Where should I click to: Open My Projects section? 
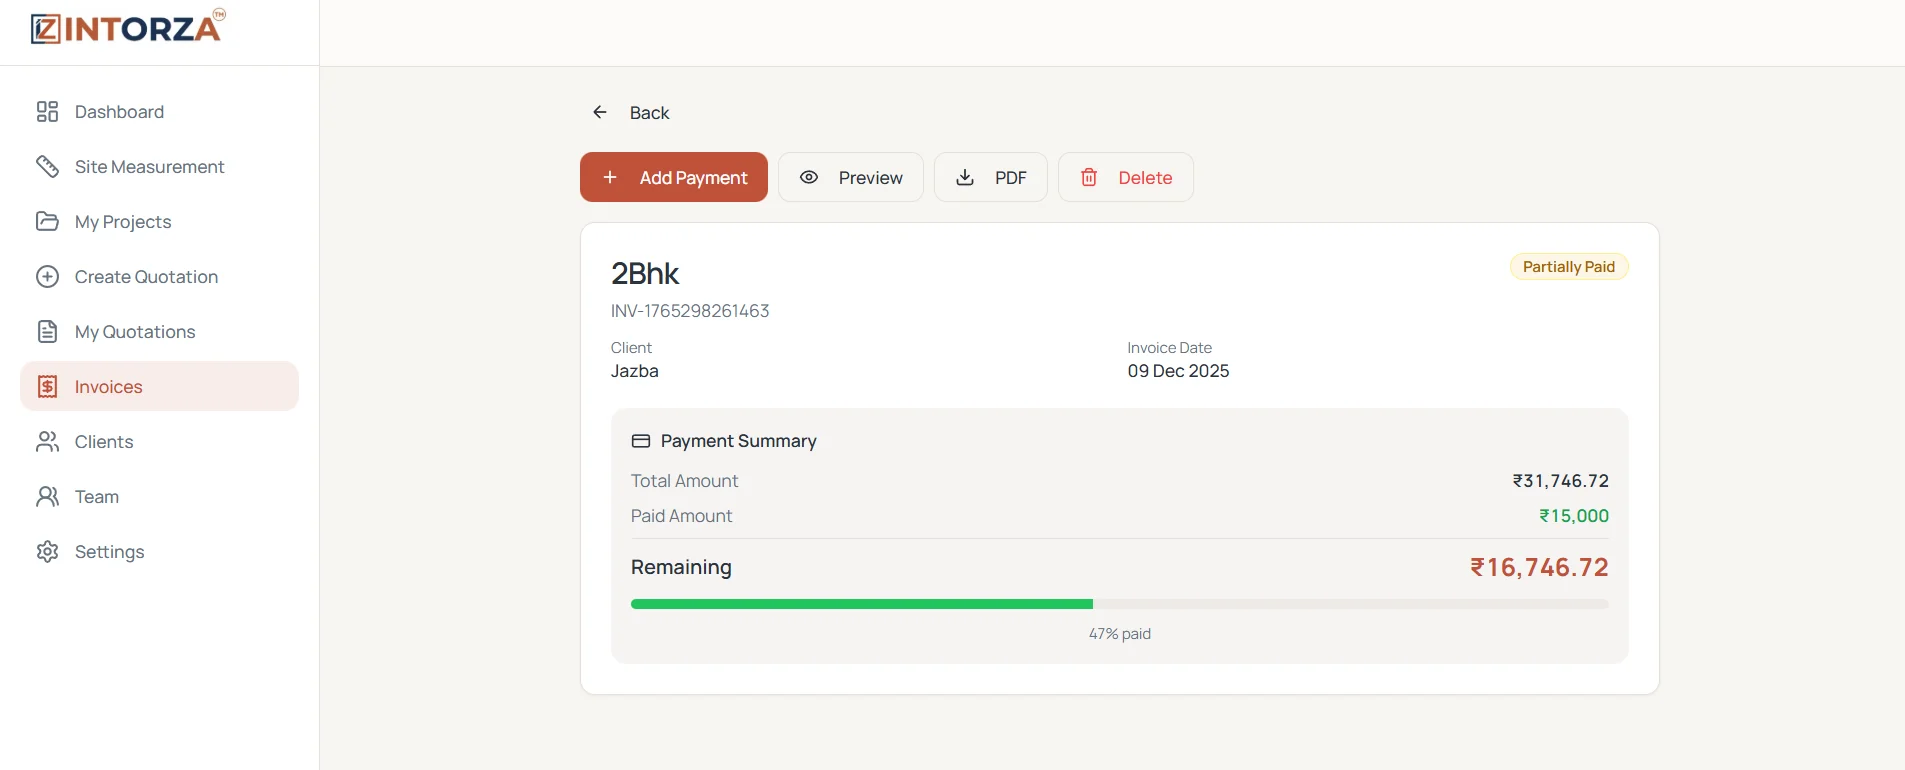(159, 221)
